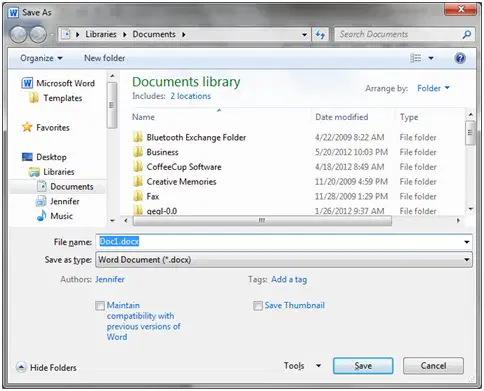The height and width of the screenshot is (391, 484).
Task: Click the navigation pane scroll down arrow
Action: (x=112, y=220)
